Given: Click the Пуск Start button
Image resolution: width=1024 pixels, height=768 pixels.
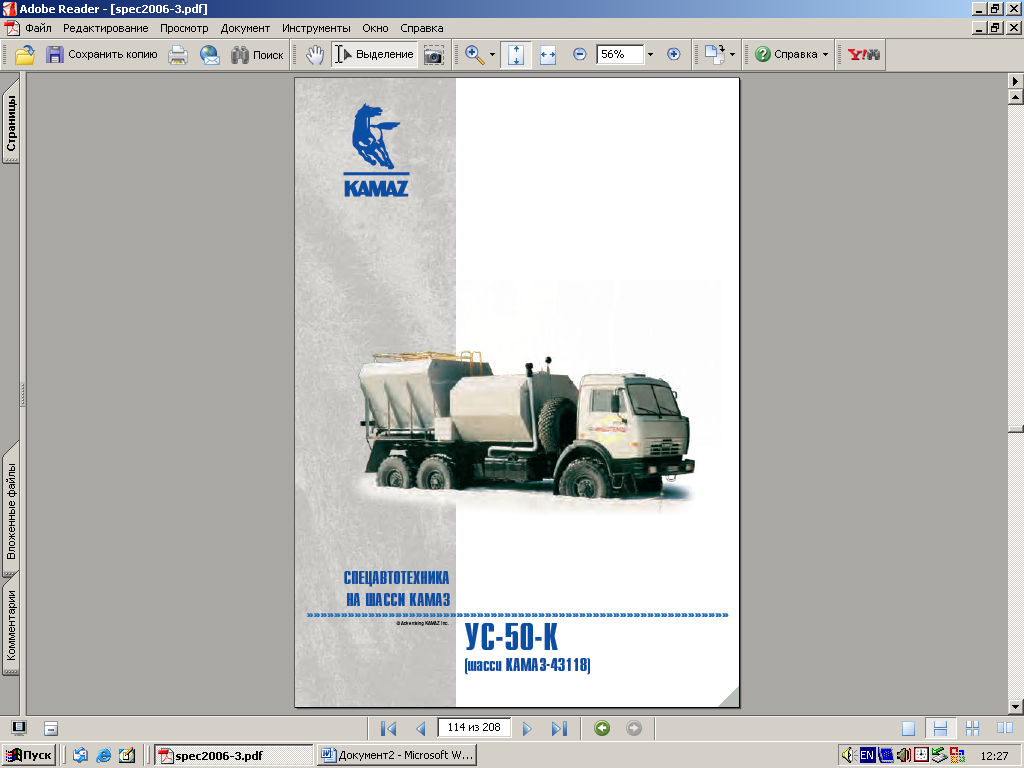Looking at the screenshot, I should [29, 755].
